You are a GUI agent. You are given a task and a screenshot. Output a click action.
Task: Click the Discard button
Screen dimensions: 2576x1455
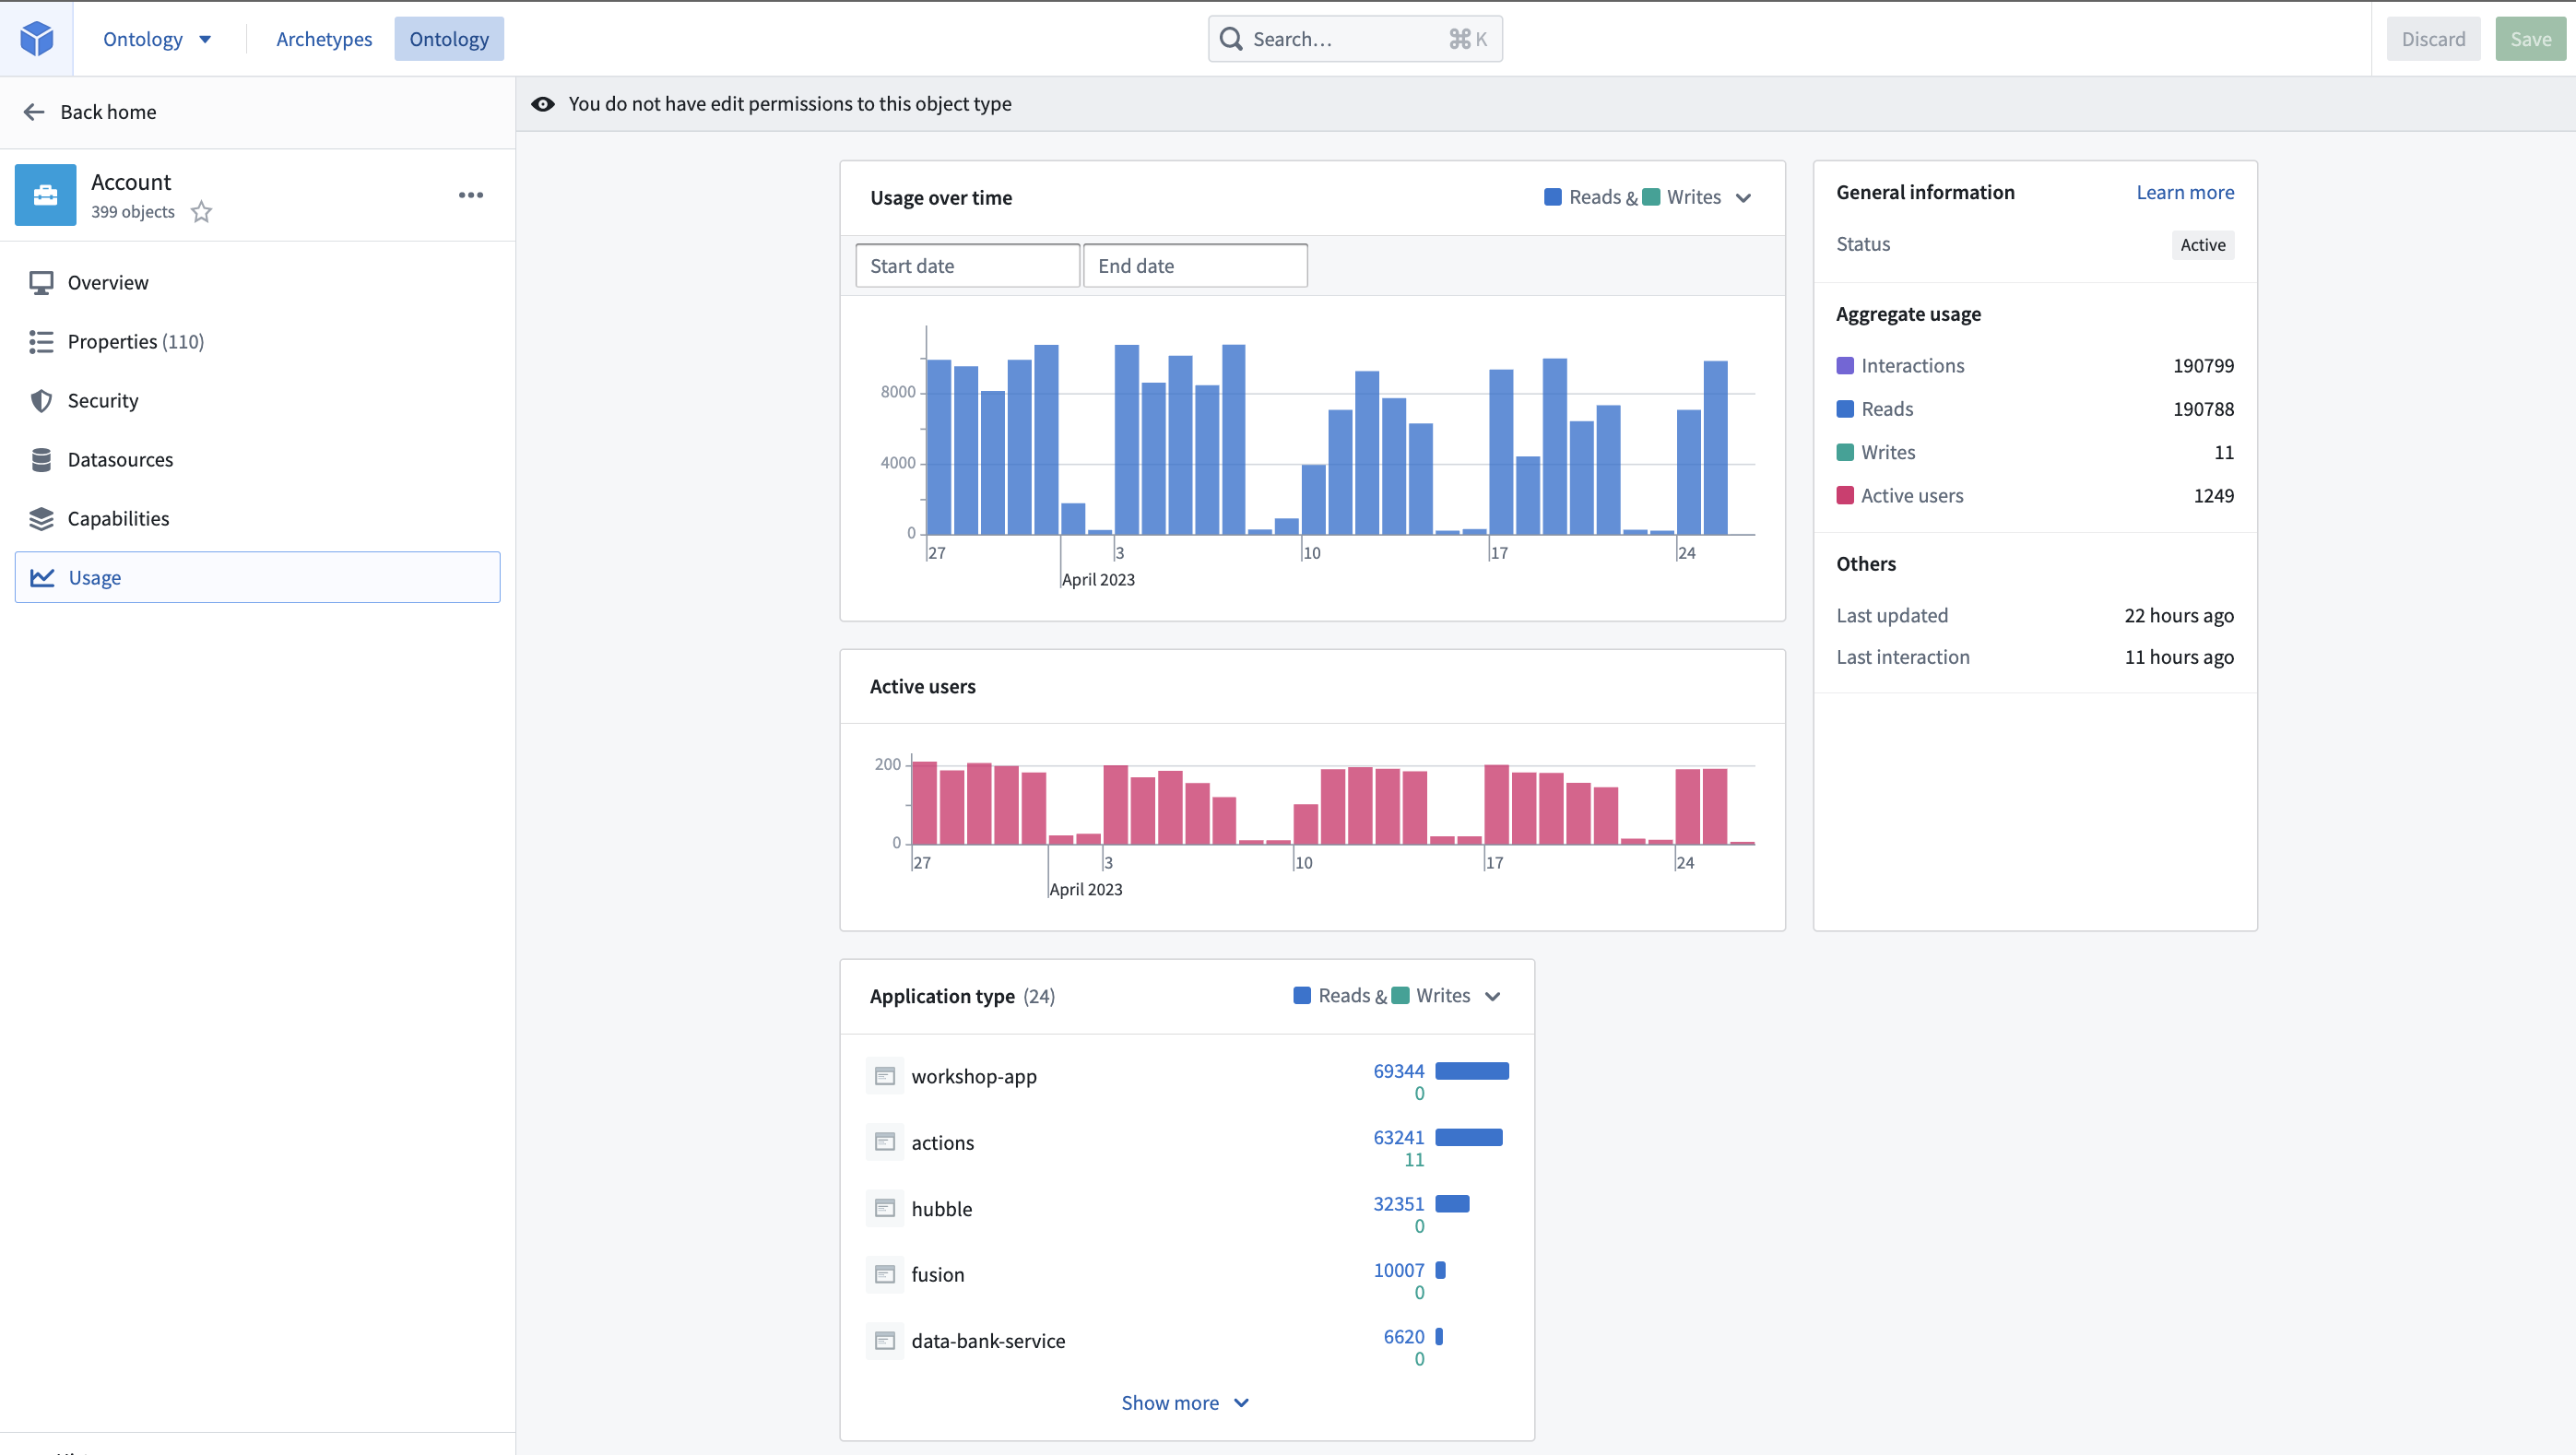2434,39
